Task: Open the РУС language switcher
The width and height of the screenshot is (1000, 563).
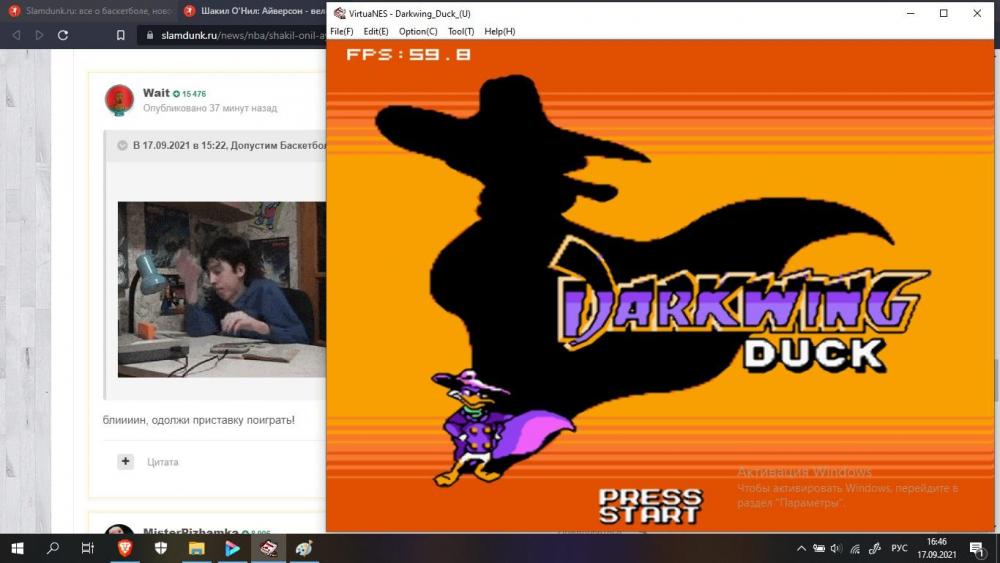Action: pyautogui.click(x=899, y=548)
